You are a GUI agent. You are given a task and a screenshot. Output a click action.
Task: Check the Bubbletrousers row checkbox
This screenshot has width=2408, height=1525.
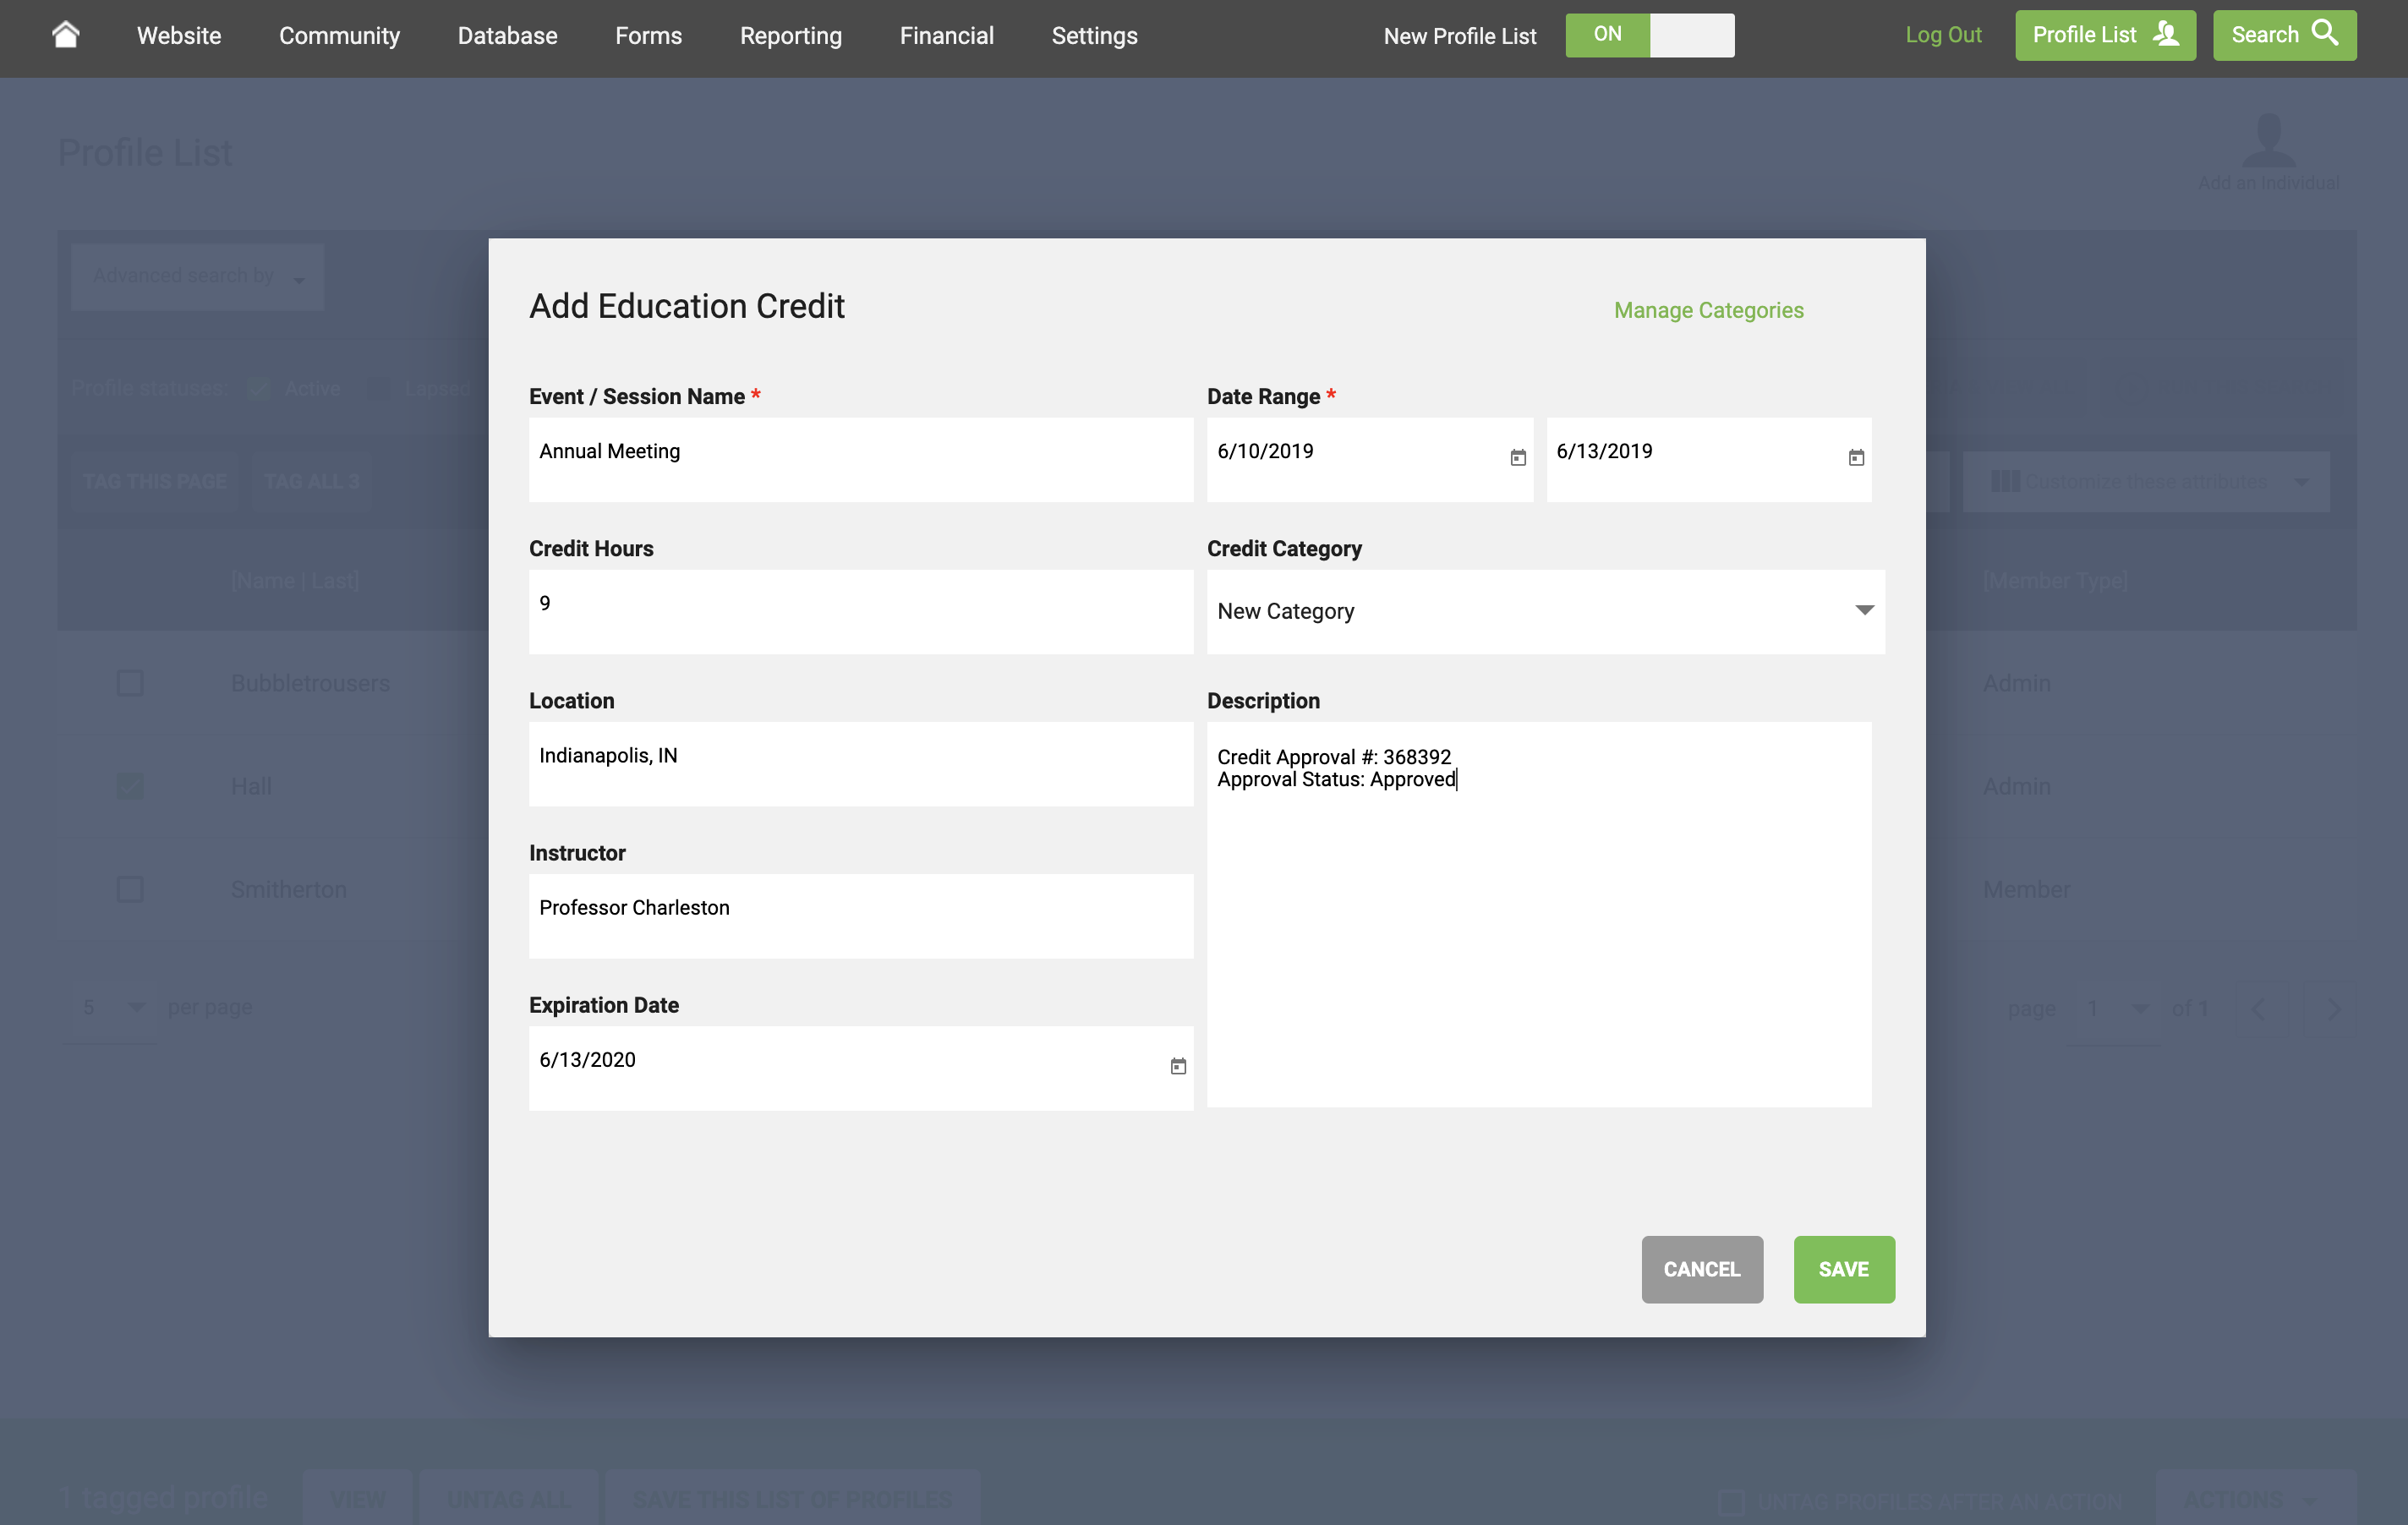click(130, 683)
